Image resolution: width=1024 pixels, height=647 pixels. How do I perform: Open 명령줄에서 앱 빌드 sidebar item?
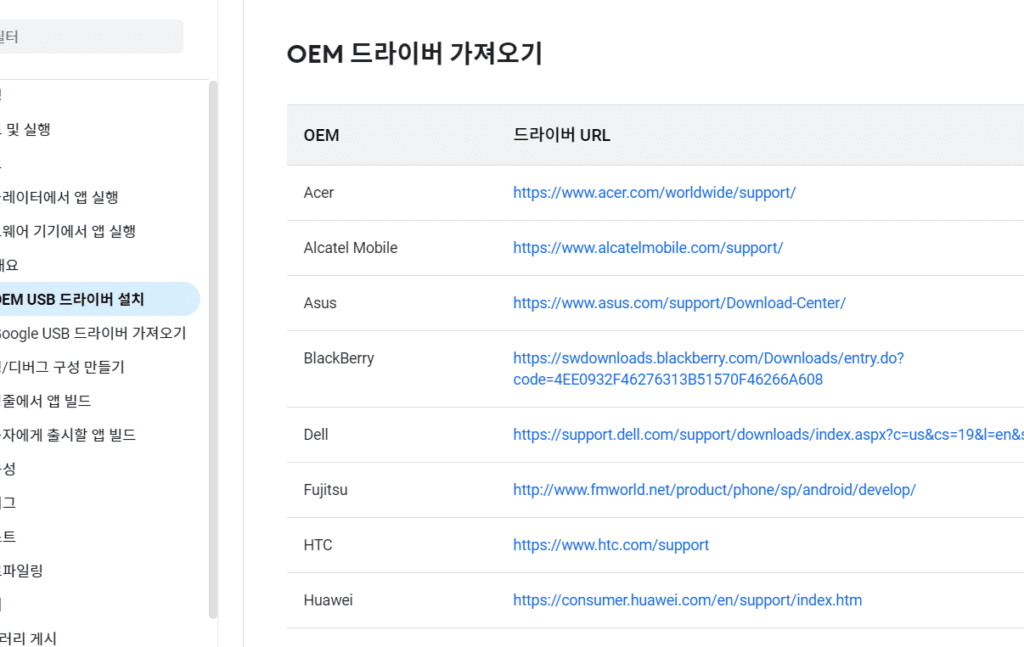[46, 401]
